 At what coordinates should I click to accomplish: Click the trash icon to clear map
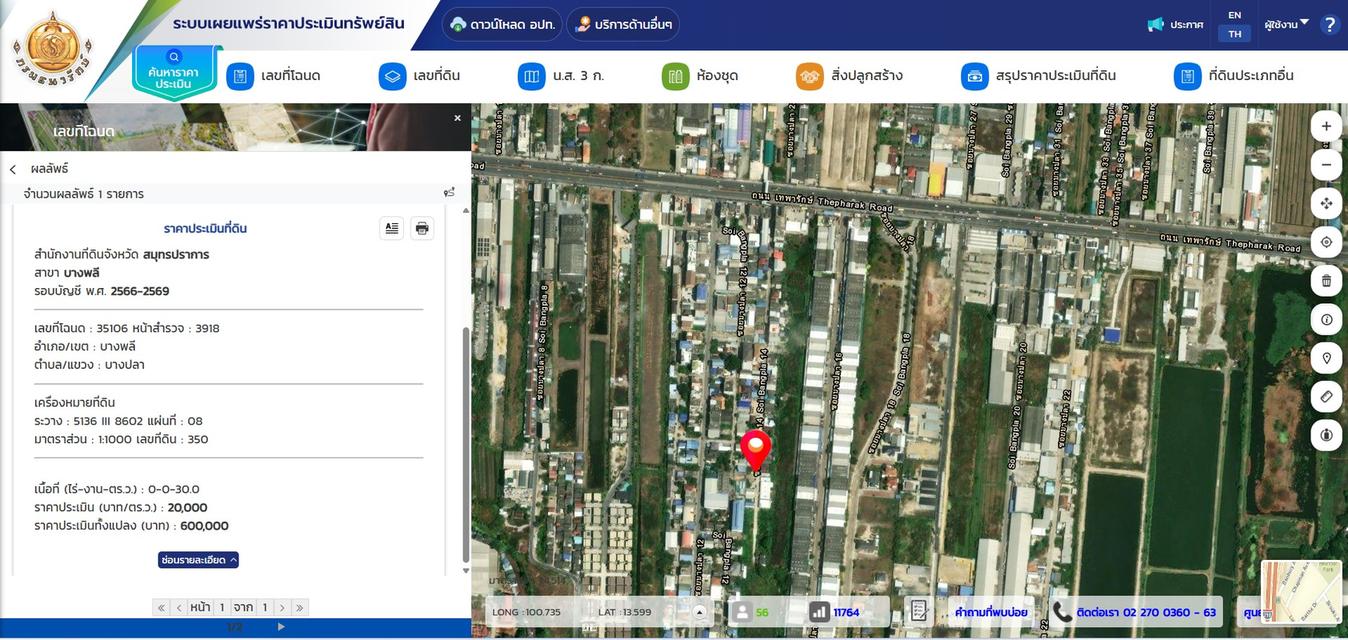tap(1326, 281)
